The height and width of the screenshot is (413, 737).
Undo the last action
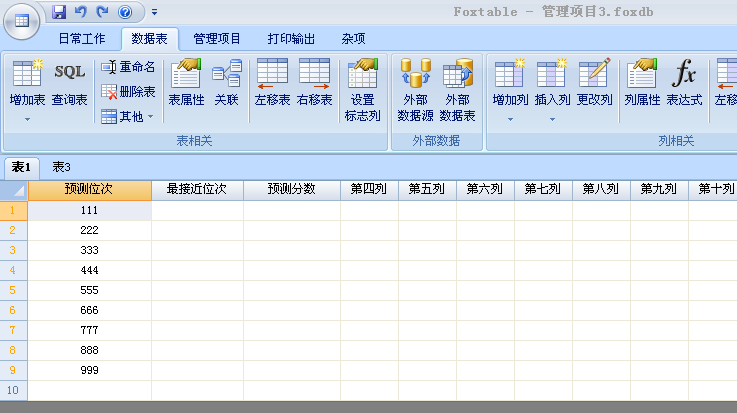point(81,12)
